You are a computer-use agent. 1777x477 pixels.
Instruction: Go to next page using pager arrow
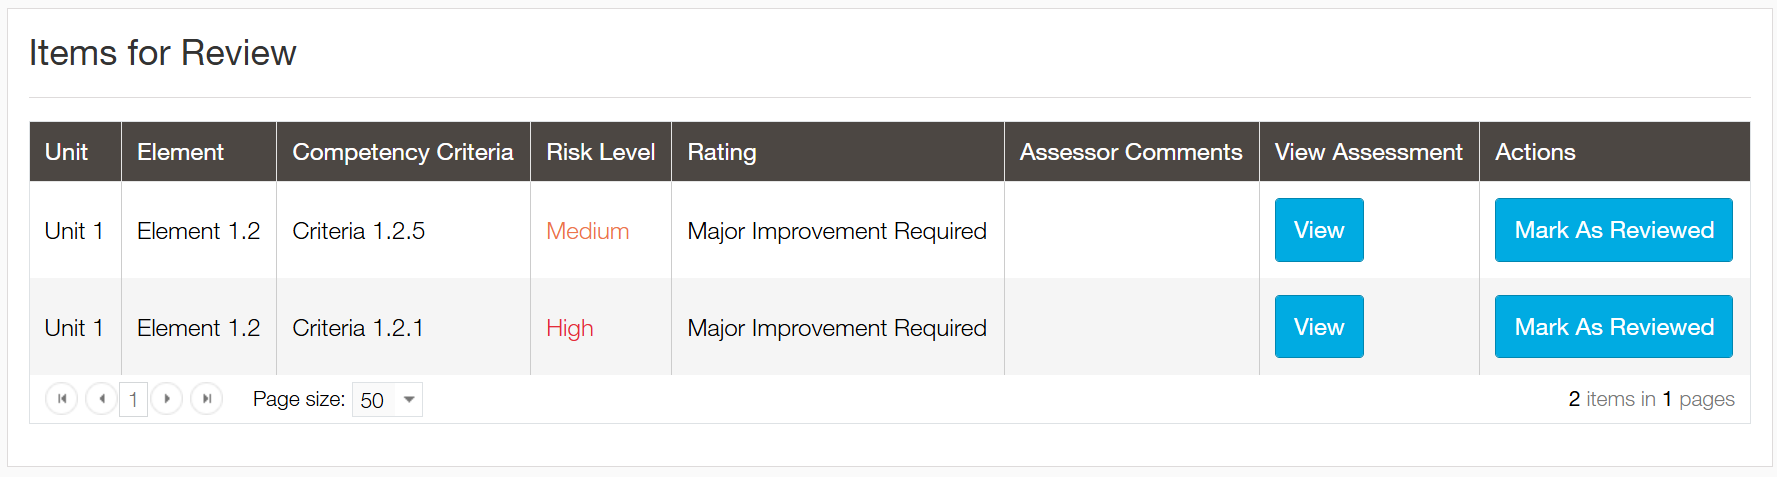pos(167,399)
